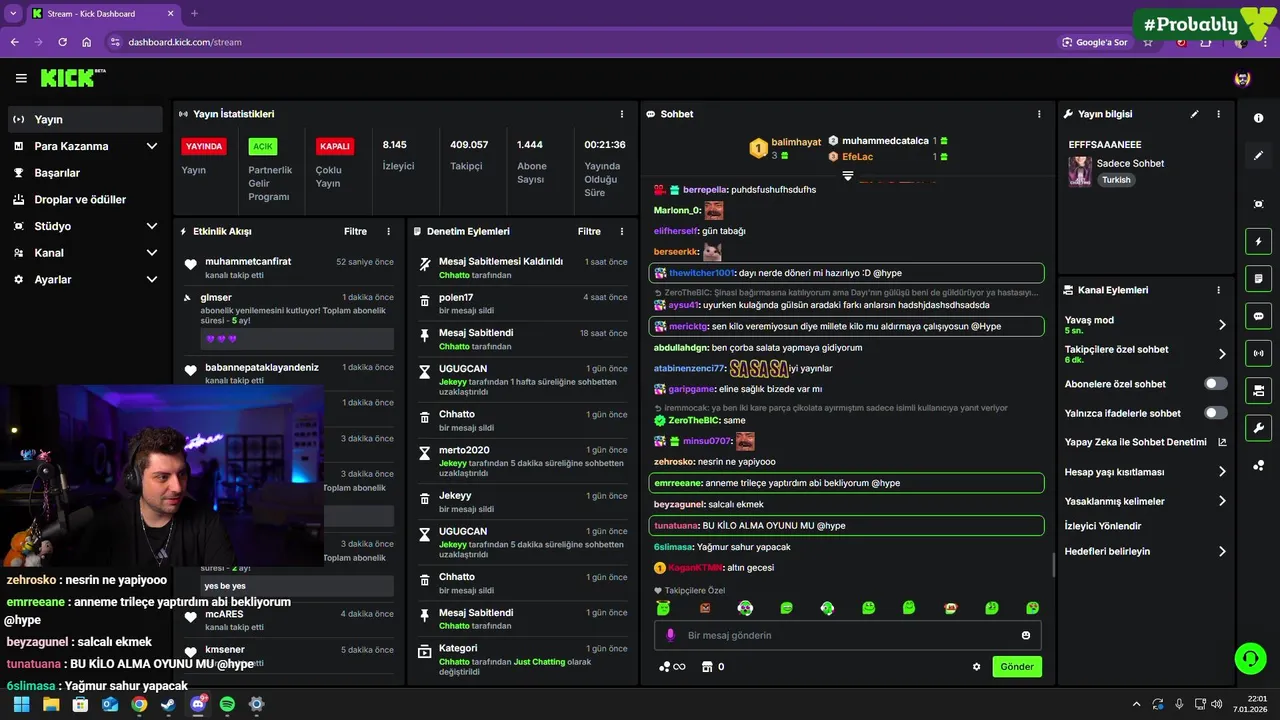Click the shop icon below message box
Viewport: 1280px width, 720px height.
tap(707, 667)
